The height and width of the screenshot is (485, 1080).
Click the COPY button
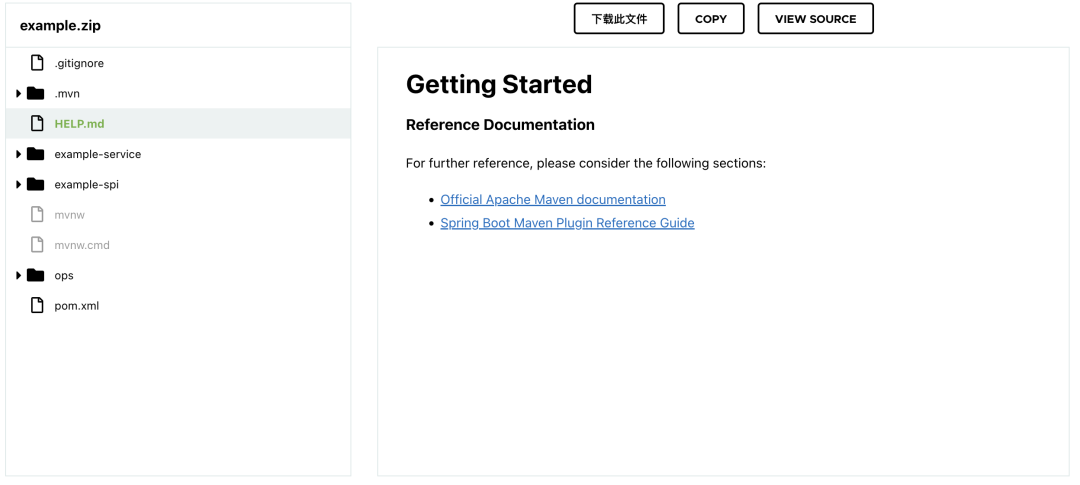(711, 19)
